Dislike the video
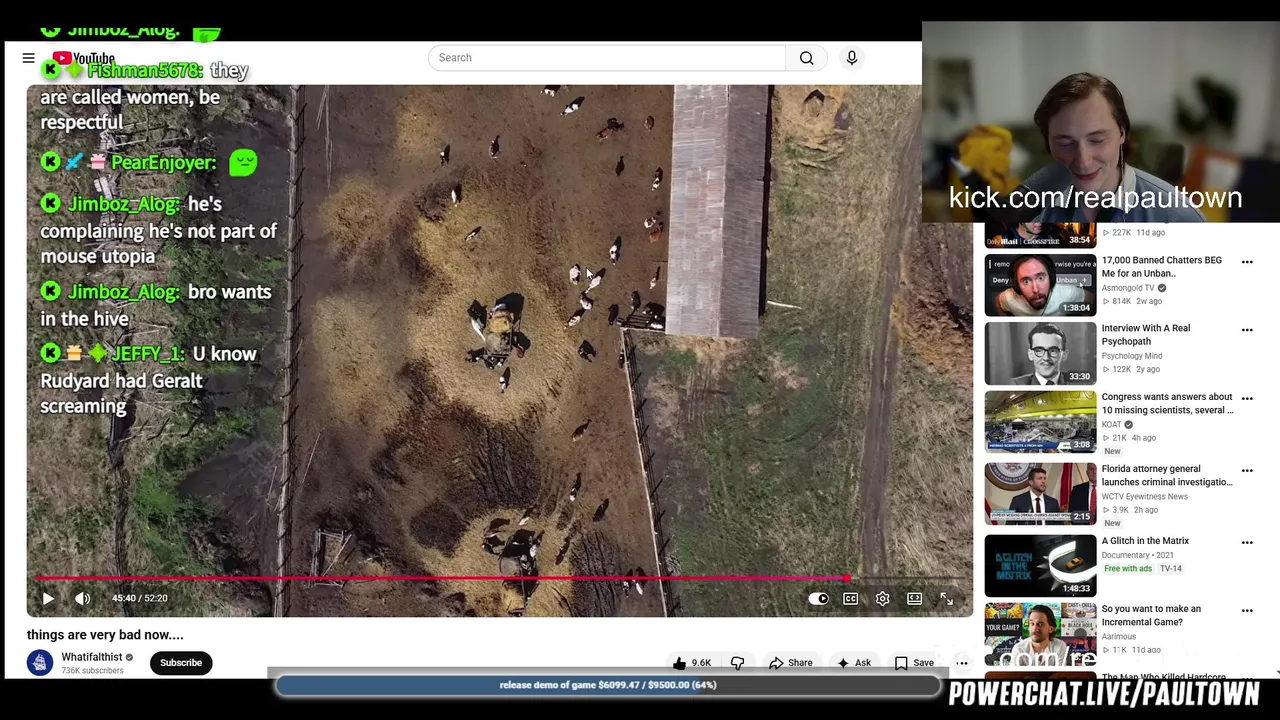1280x720 pixels. 738,663
